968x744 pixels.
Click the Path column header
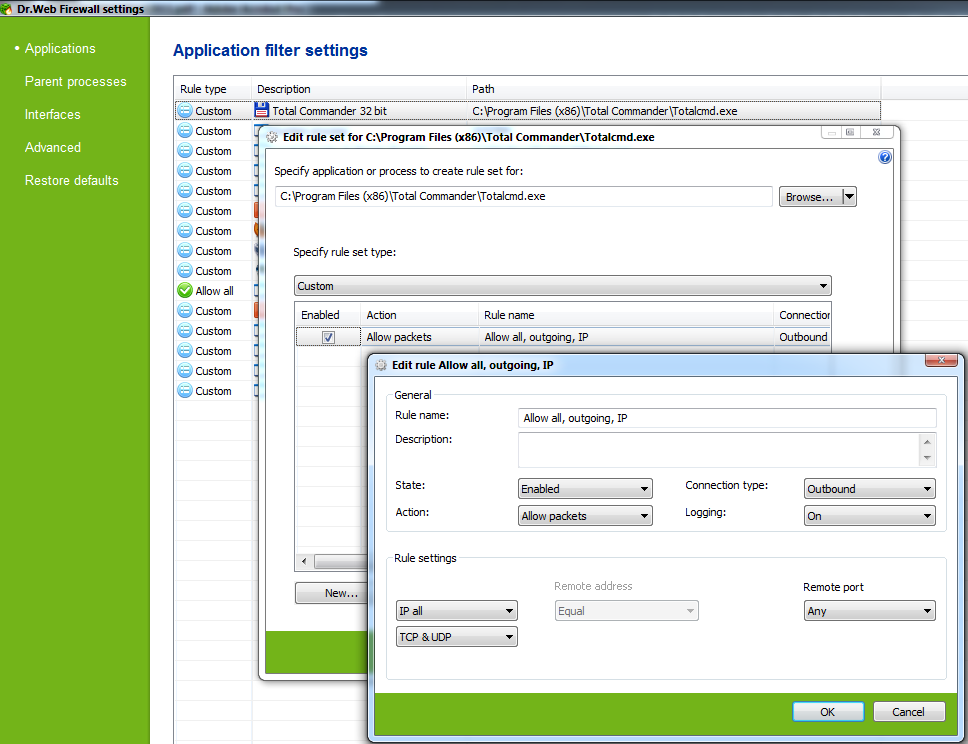point(674,89)
